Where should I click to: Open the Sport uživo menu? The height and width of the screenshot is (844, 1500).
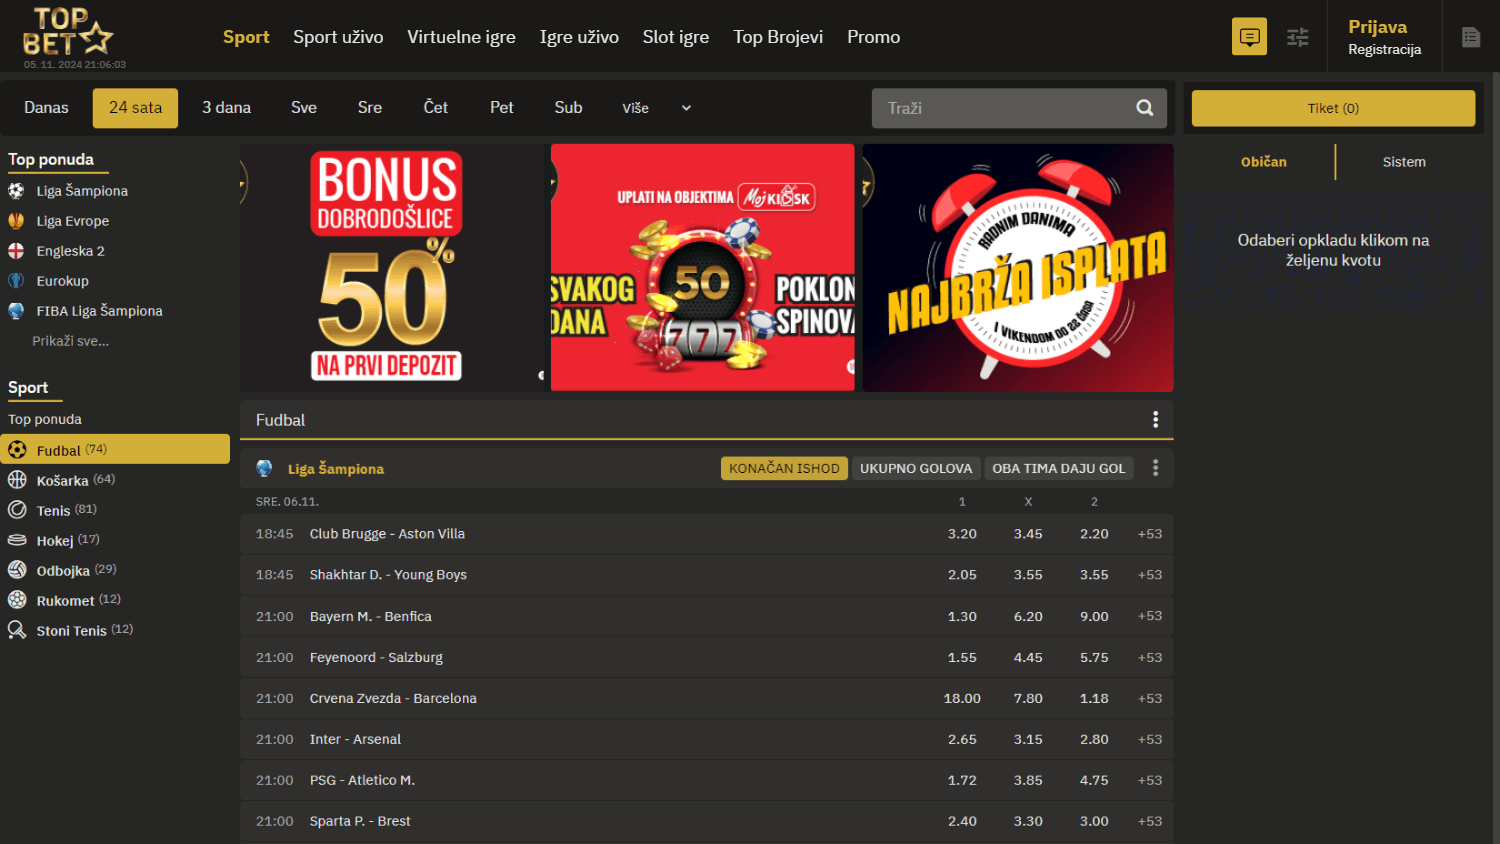click(338, 37)
